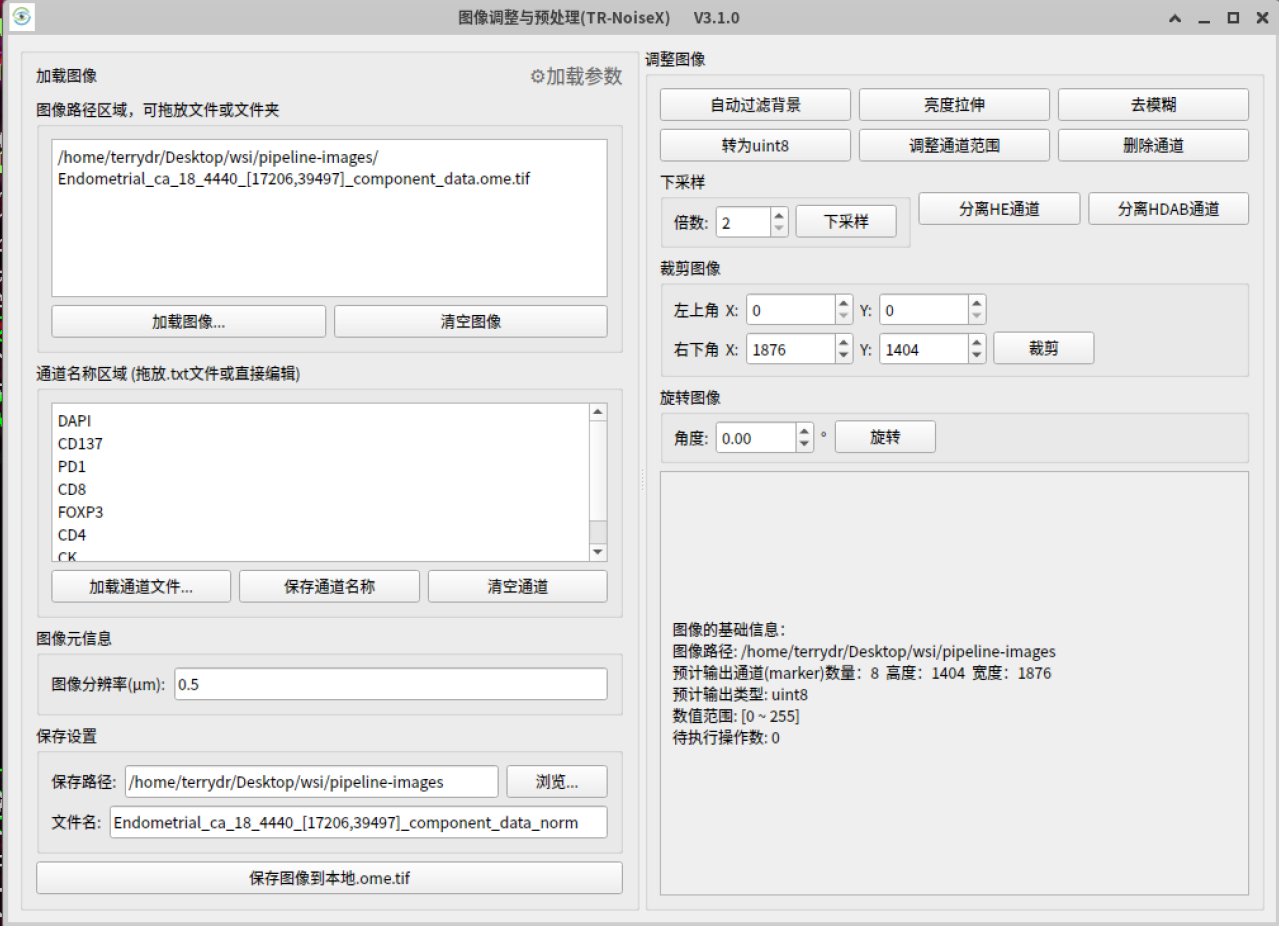Increase 倍数 value with up arrow
Viewport: 1279px width, 926px height.
coord(780,214)
